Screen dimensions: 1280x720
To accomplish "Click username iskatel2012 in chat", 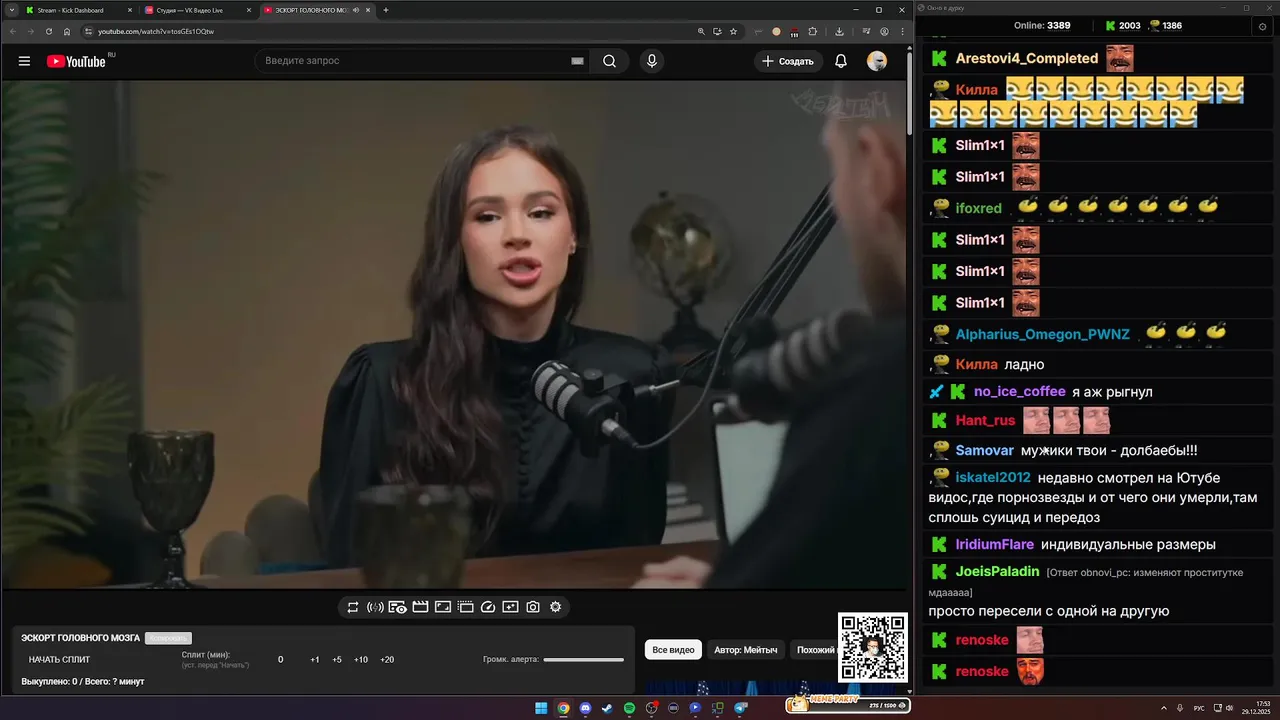I will [993, 478].
